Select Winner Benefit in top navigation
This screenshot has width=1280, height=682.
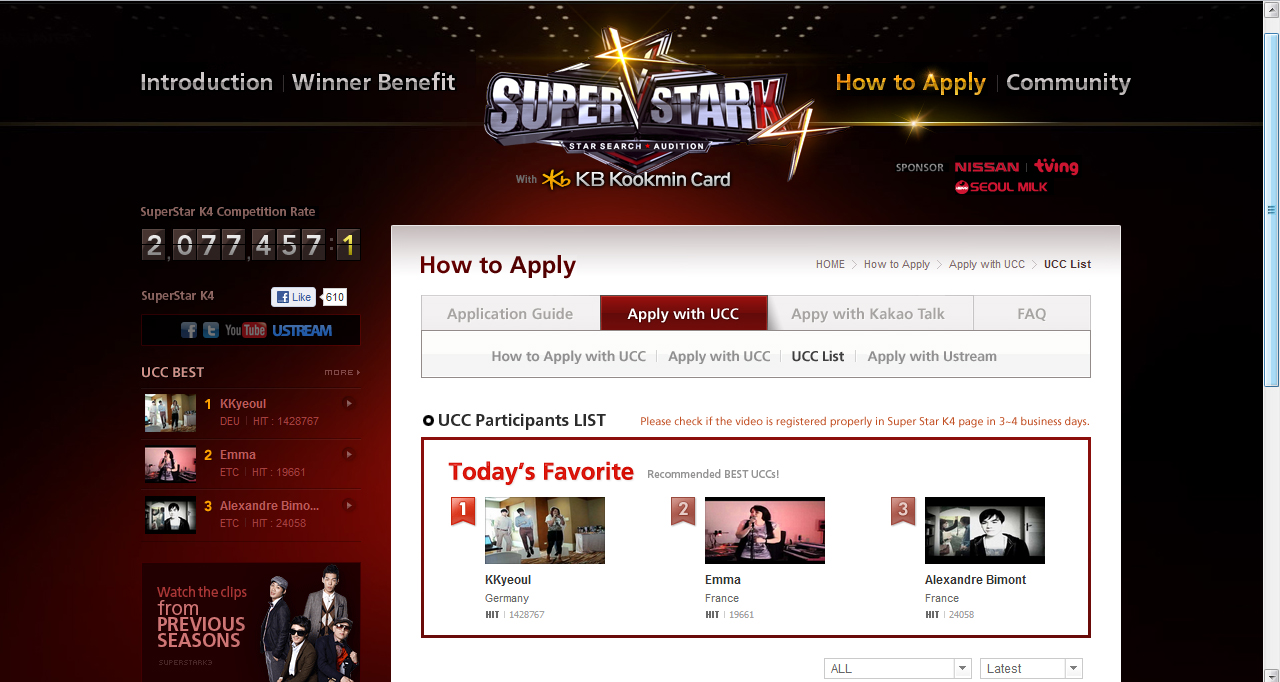[x=374, y=82]
